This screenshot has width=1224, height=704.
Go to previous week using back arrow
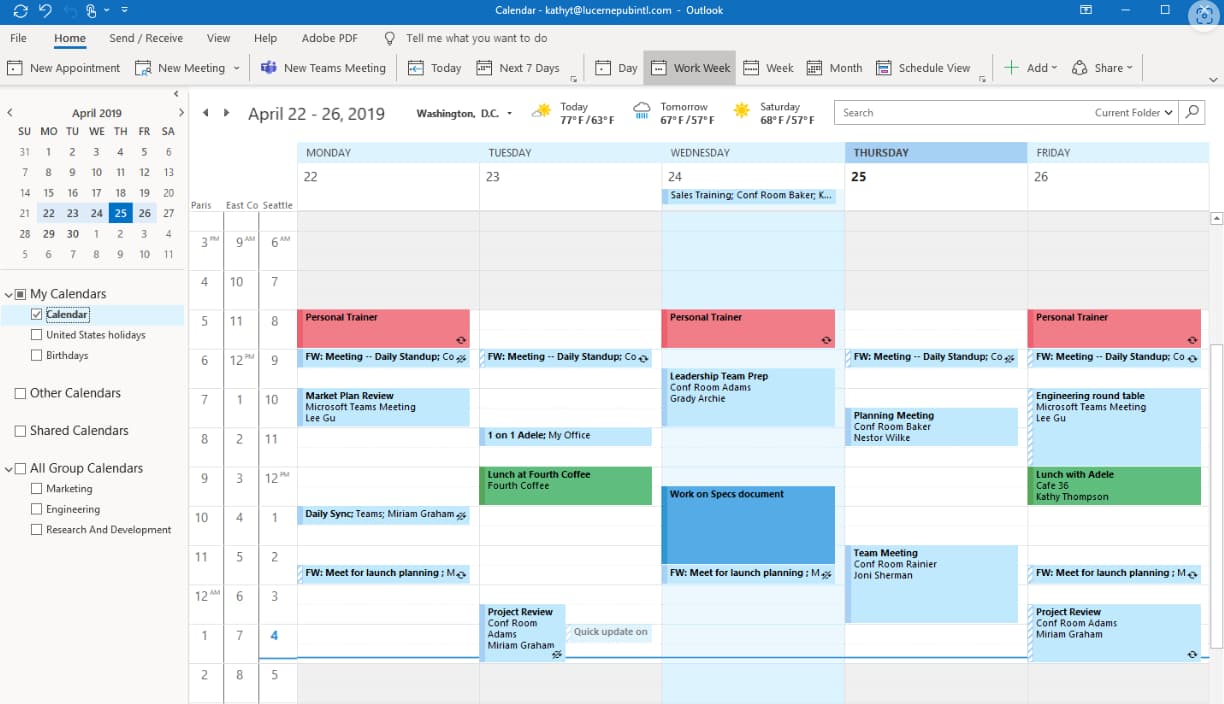pyautogui.click(x=206, y=113)
